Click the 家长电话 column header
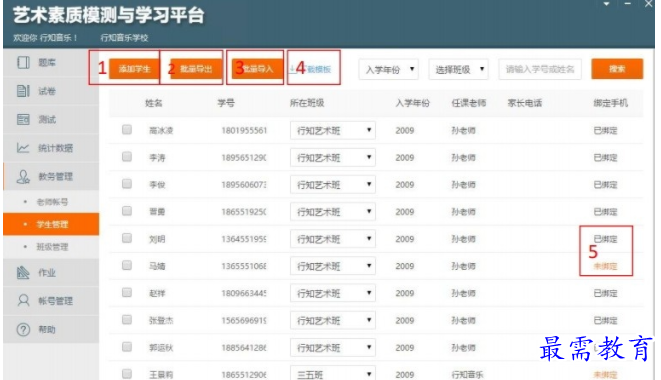 (x=525, y=103)
